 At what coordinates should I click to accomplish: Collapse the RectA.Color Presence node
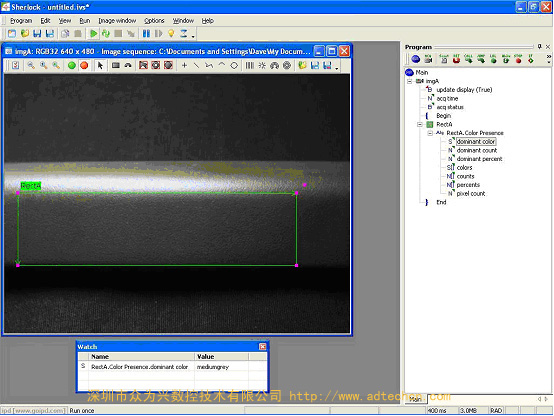[430, 133]
